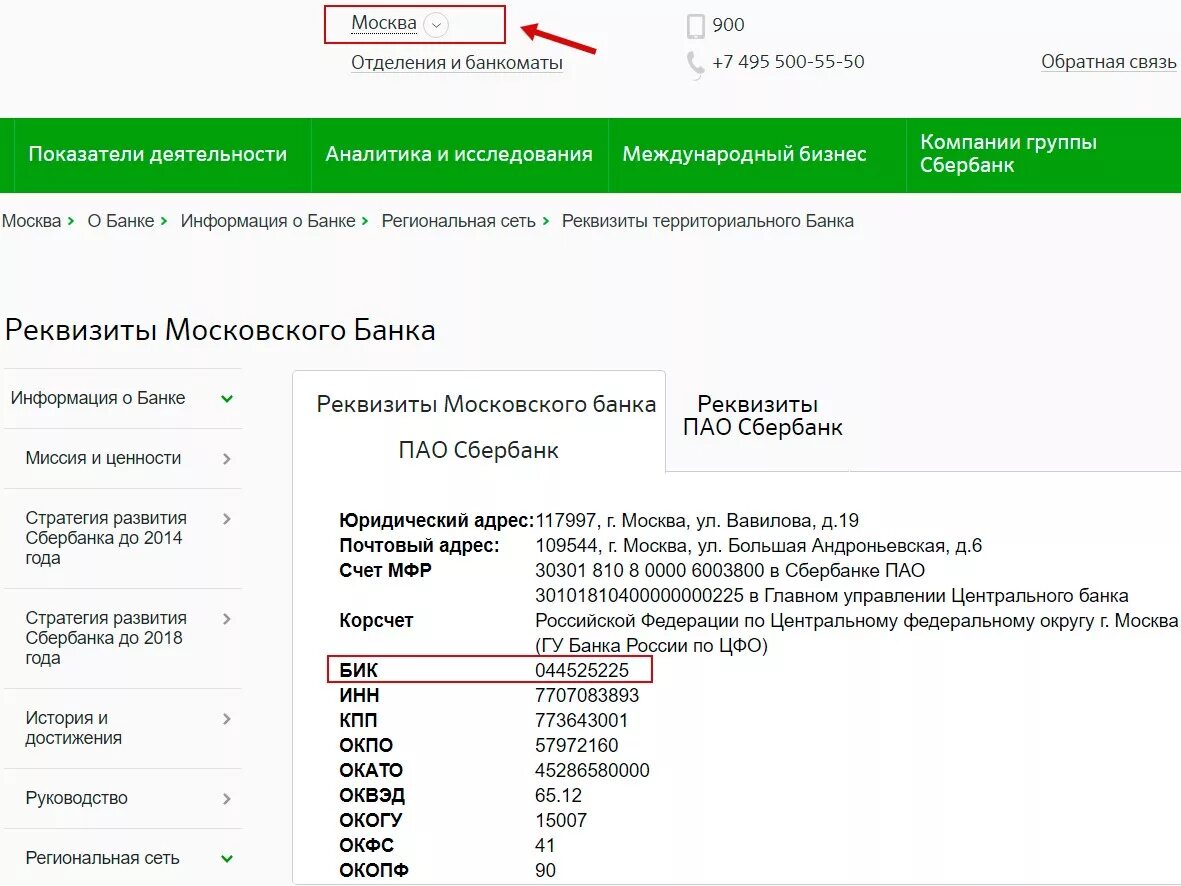This screenshot has height=886, width=1181.
Task: Click БИК value 044525225
Action: [581, 671]
